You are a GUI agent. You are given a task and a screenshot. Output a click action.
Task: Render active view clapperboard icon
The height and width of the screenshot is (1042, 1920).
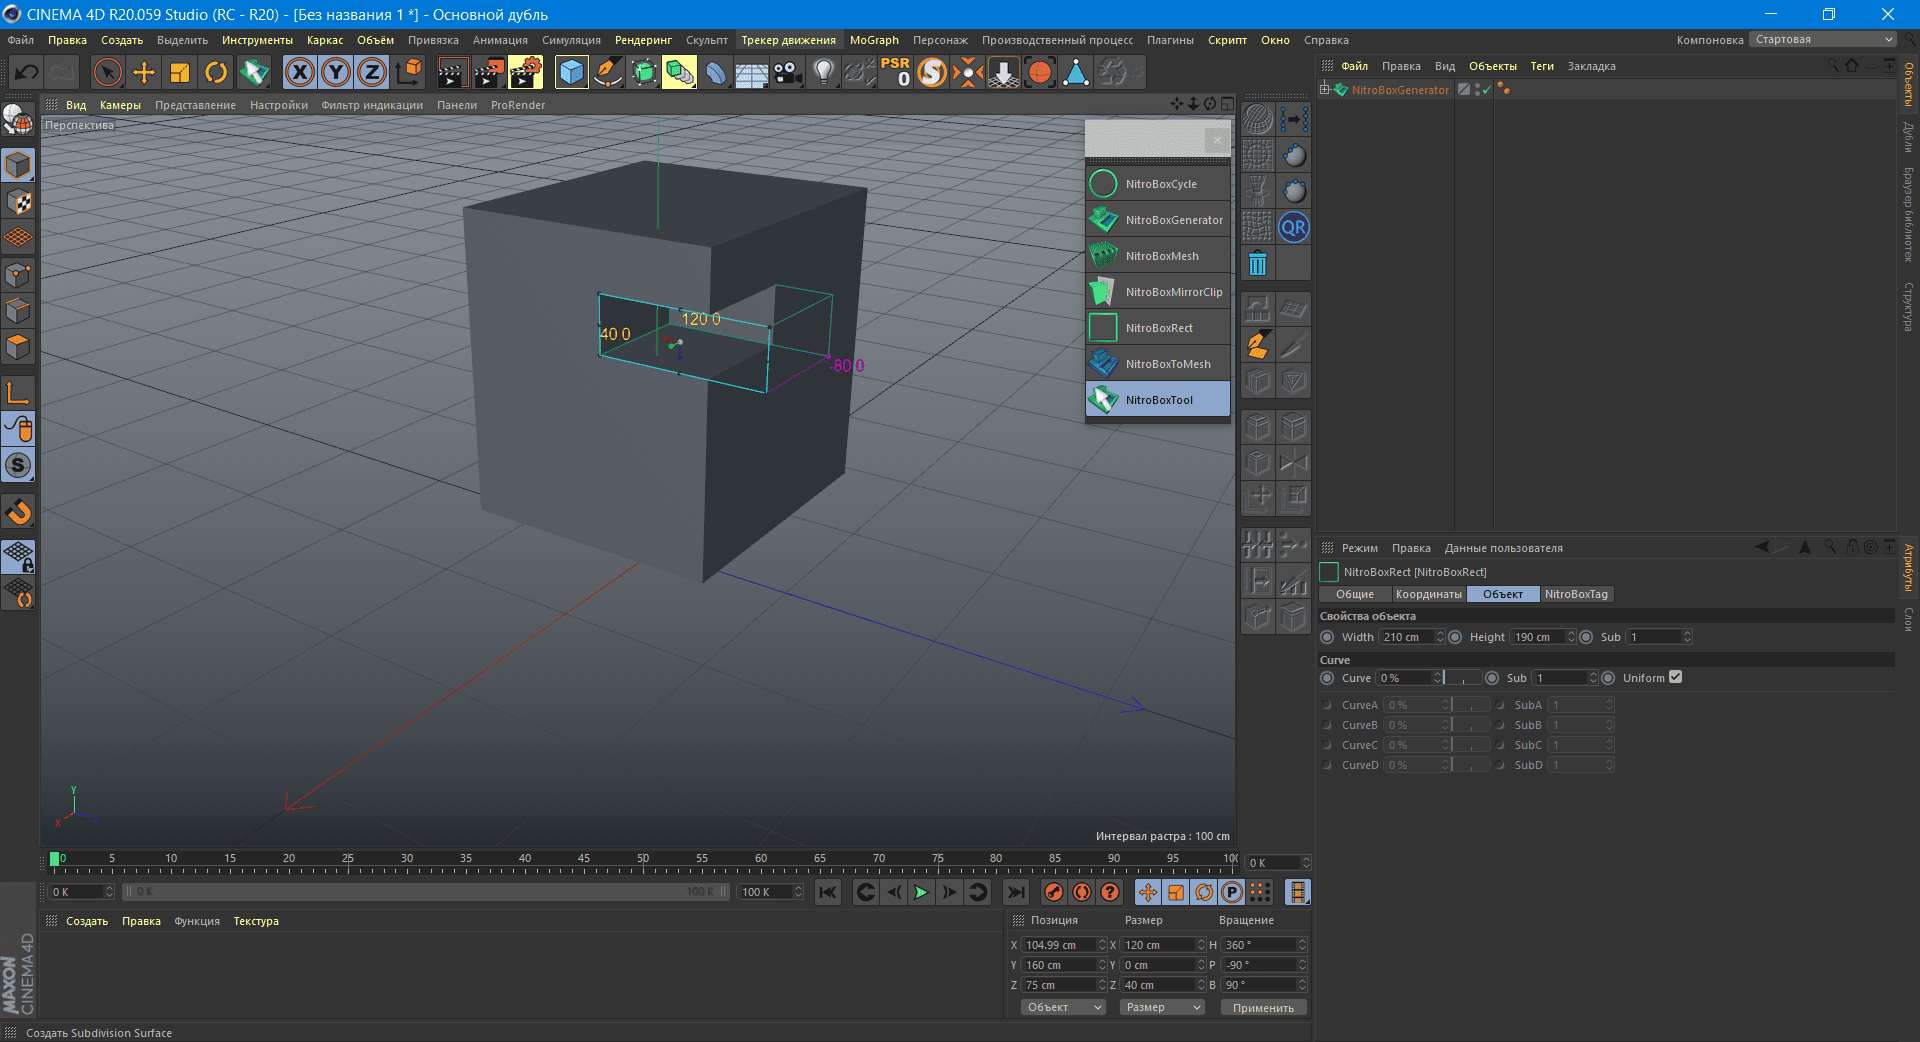pyautogui.click(x=452, y=72)
